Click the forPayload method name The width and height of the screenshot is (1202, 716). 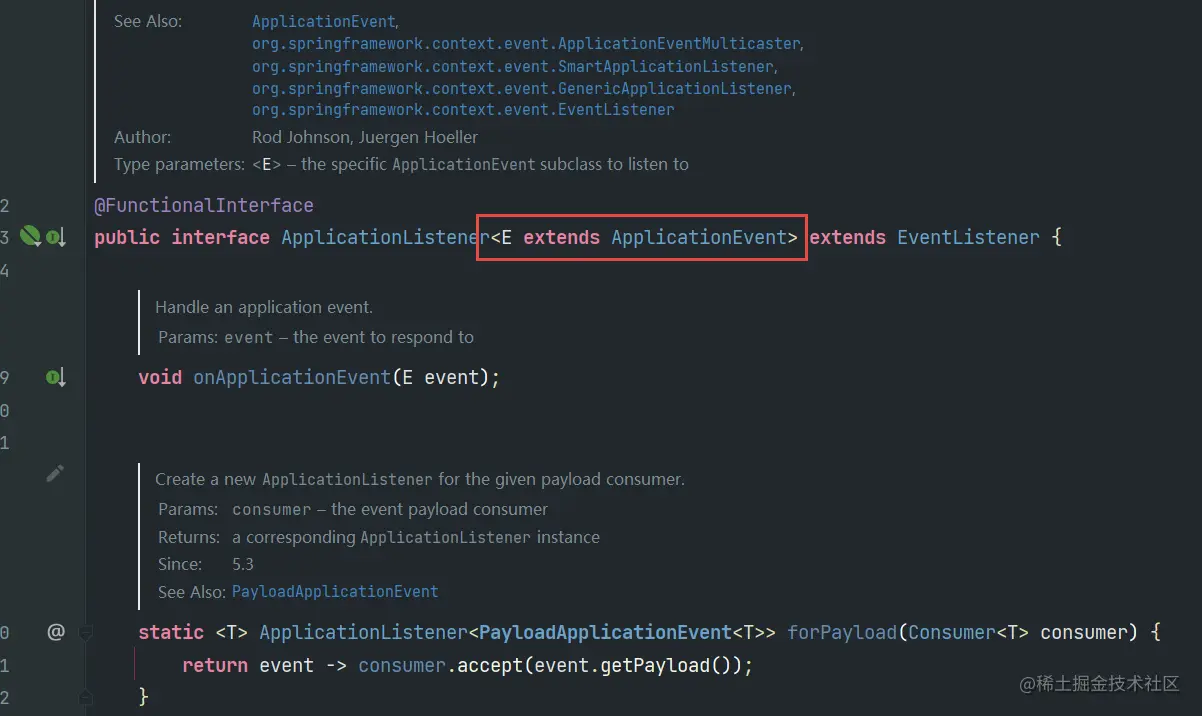(842, 633)
